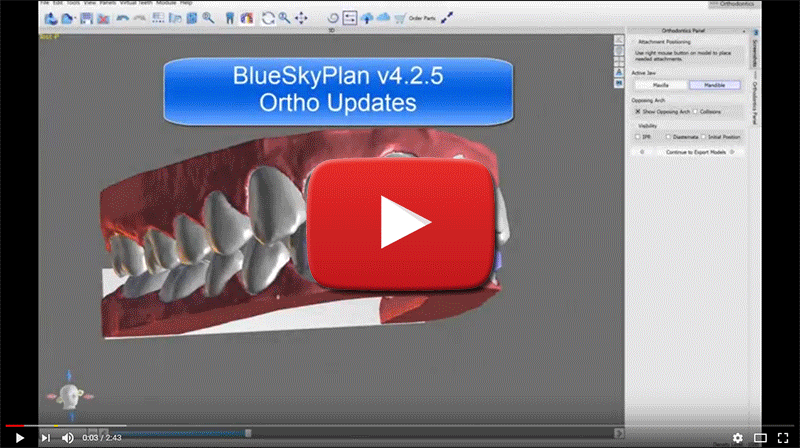Go back with the left arrow by Continue
This screenshot has width=800, height=448.
[x=642, y=152]
